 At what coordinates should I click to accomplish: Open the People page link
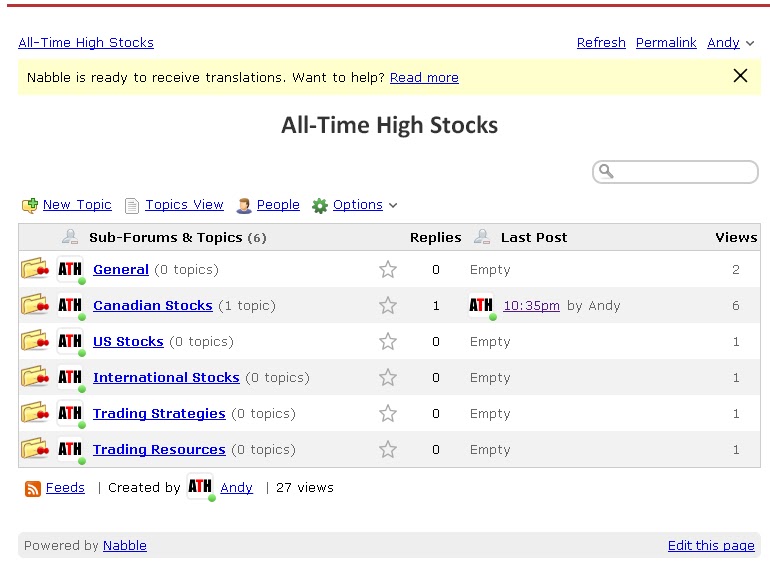[x=278, y=204]
